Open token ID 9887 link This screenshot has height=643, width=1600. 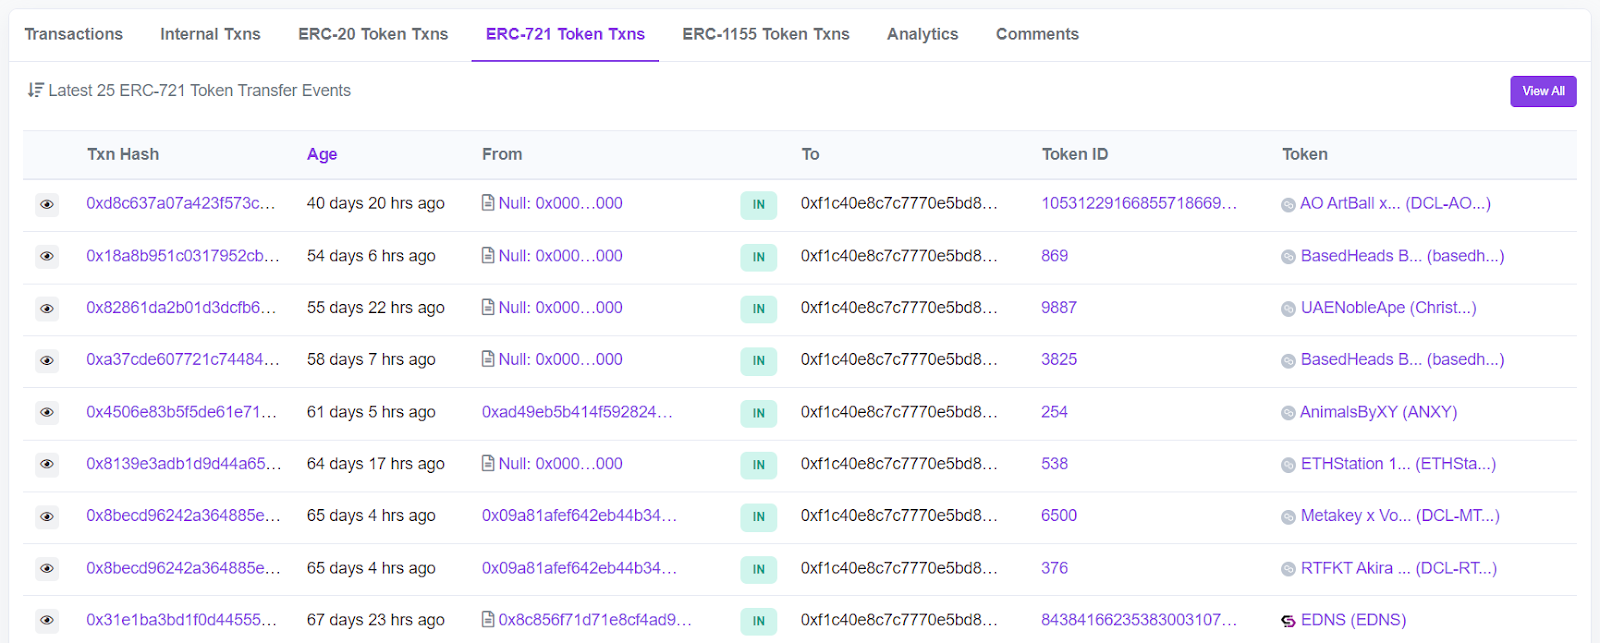tap(1058, 308)
